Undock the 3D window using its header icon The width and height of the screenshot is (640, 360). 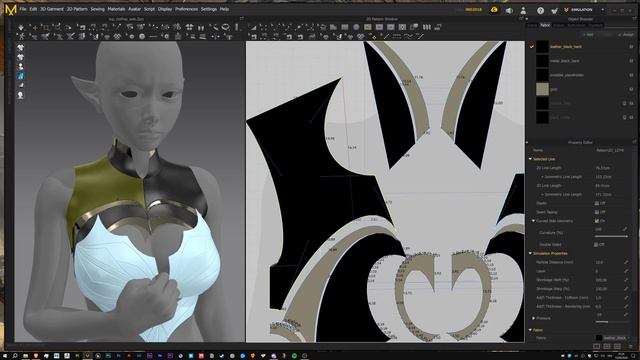click(x=242, y=19)
